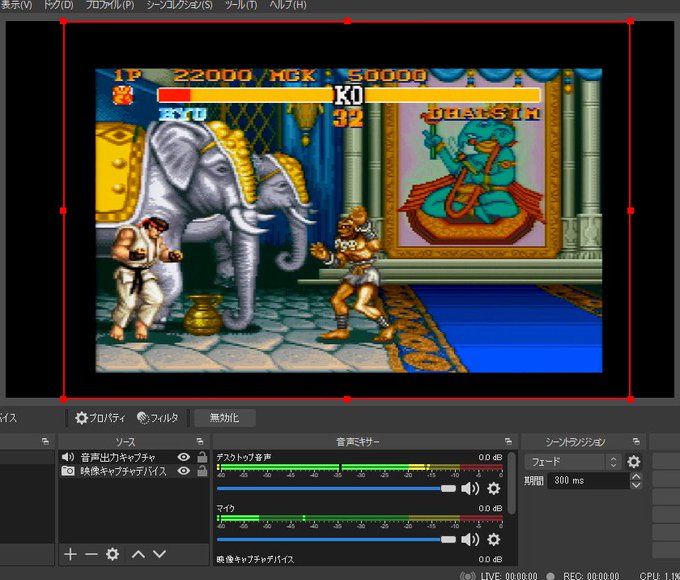Pop out the ソース dock panel

point(200,442)
